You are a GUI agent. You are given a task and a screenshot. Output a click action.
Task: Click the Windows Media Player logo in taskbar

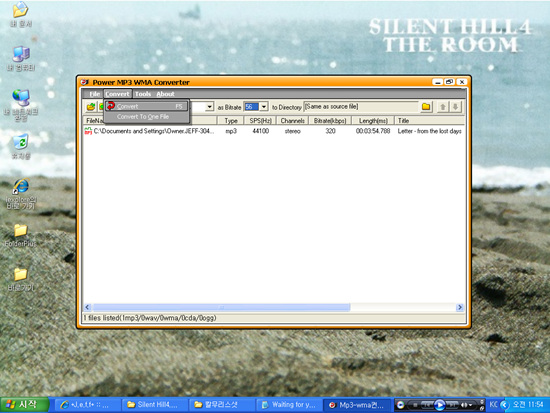click(x=400, y=405)
